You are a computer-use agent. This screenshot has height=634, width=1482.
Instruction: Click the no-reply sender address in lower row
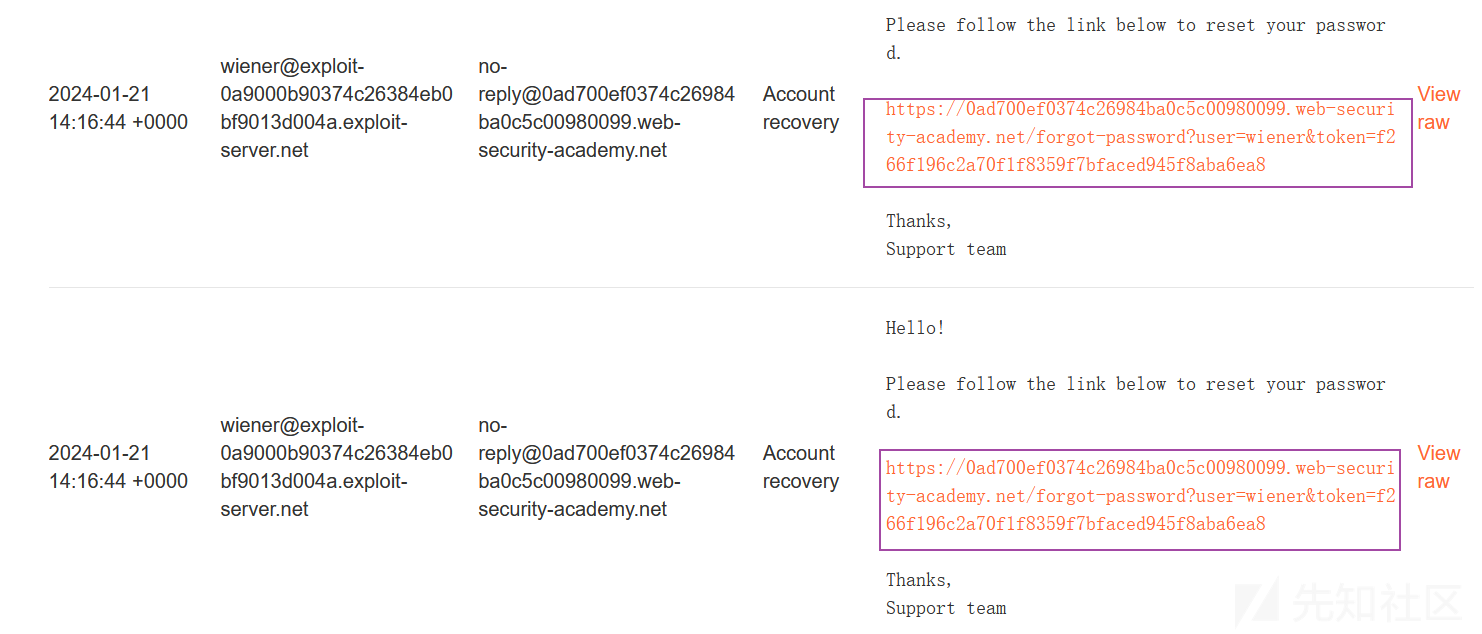606,467
